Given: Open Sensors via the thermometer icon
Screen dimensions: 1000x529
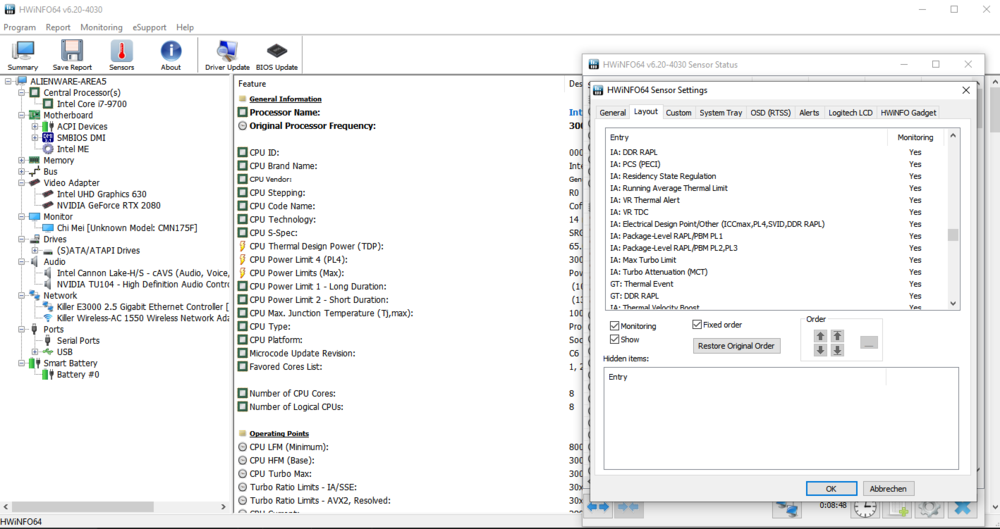Looking at the screenshot, I should [121, 54].
